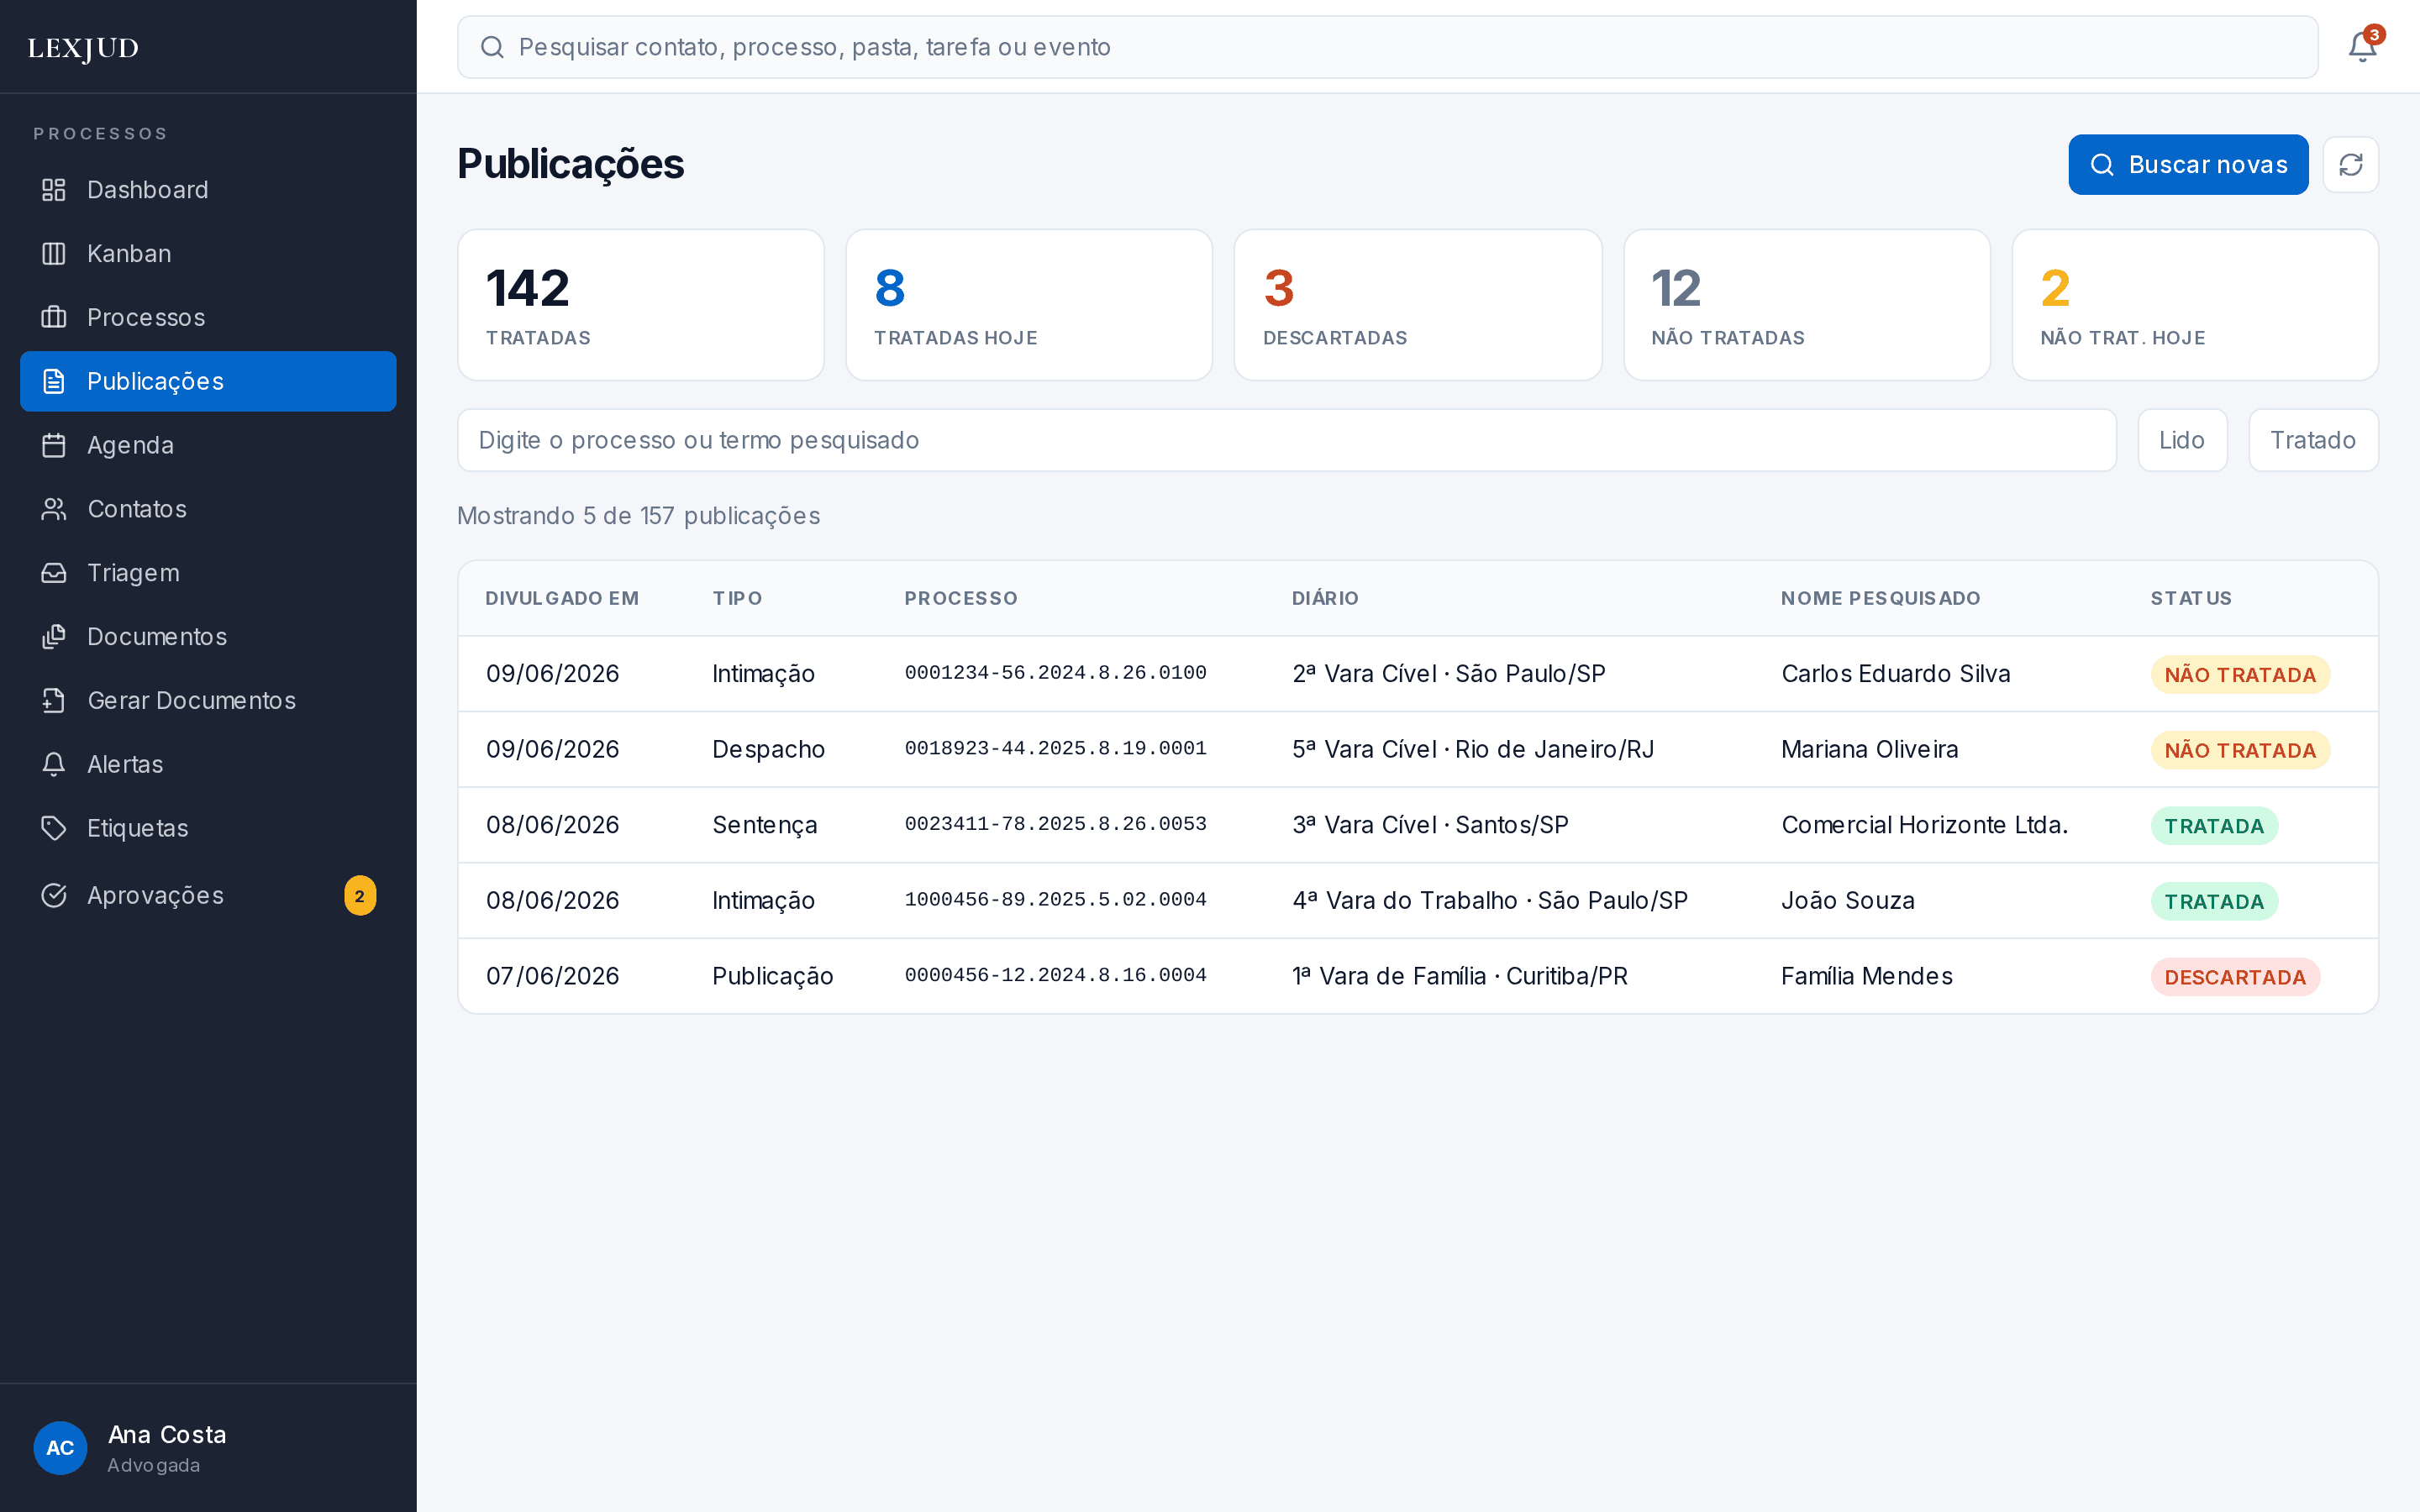The height and width of the screenshot is (1512, 2420).
Task: Open the 12 Não Tratadas stat card
Action: pyautogui.click(x=1807, y=305)
